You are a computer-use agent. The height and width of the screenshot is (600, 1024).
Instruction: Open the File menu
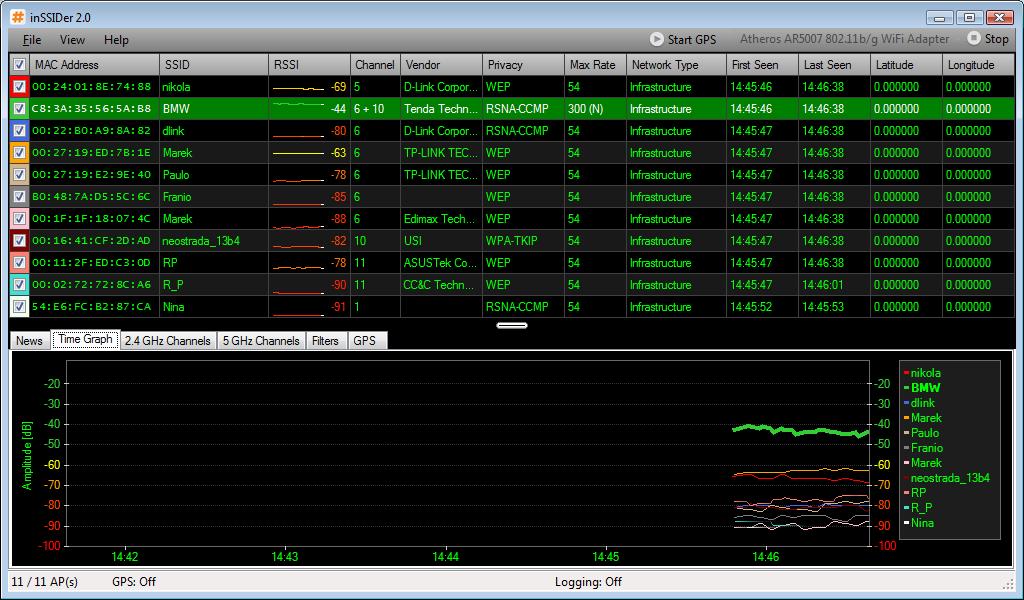coord(32,40)
